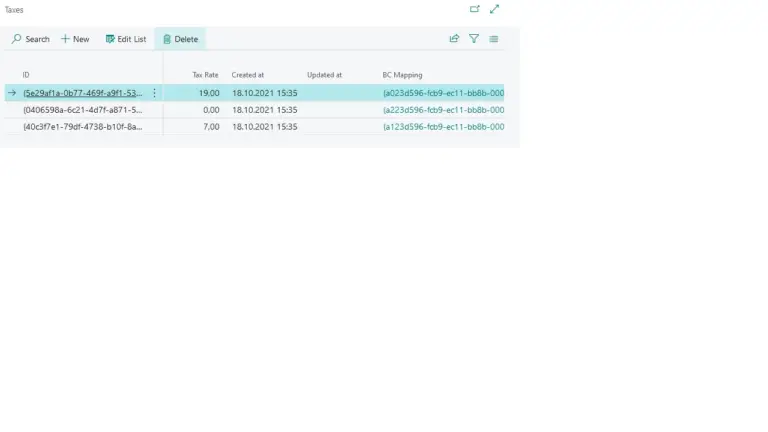The height and width of the screenshot is (432, 768).
Task: Open the 5e29af1a tax ID link
Action: click(x=83, y=93)
